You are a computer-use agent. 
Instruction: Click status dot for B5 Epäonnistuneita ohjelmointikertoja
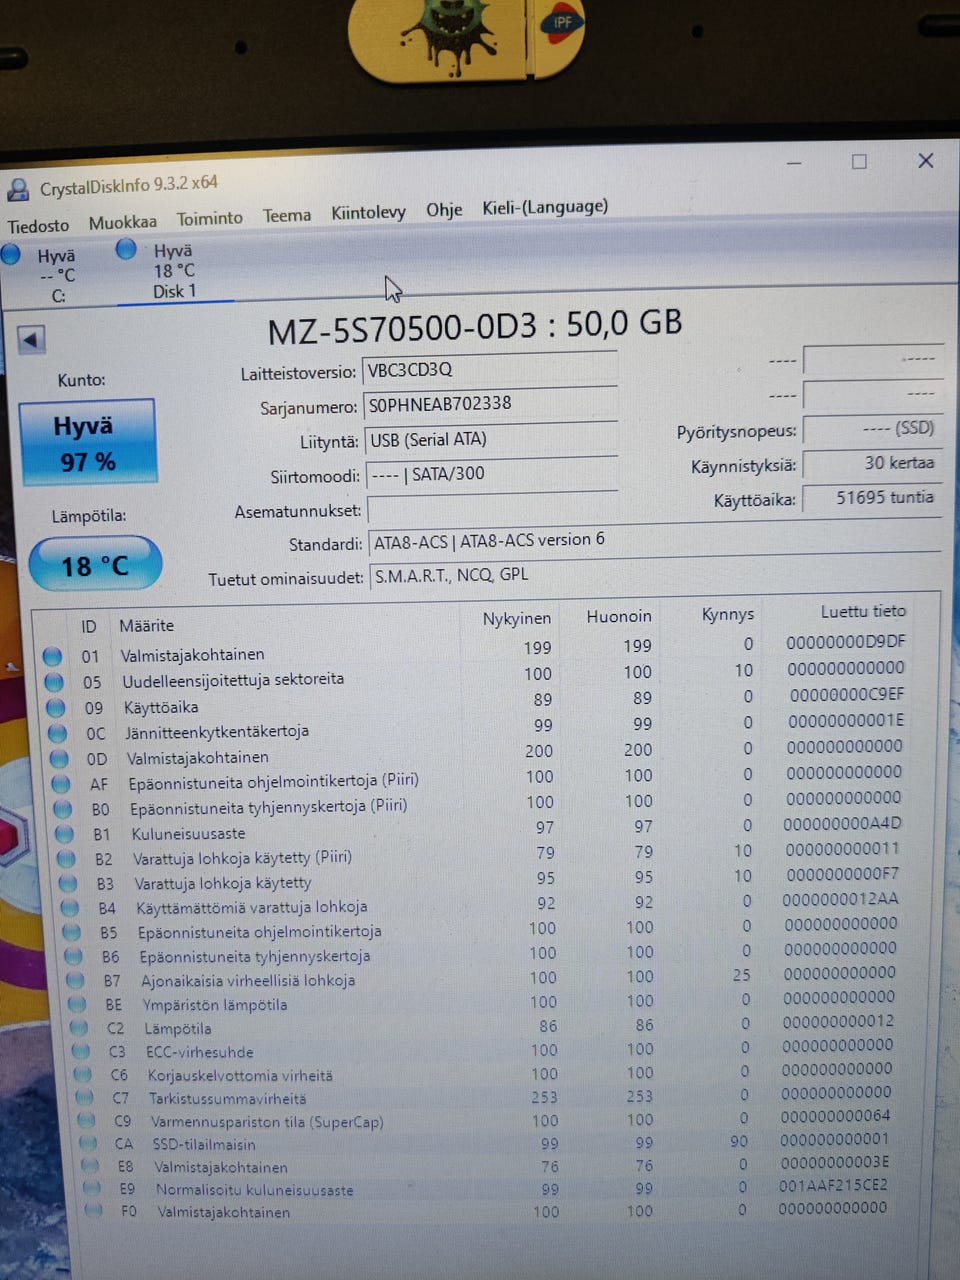coord(72,932)
